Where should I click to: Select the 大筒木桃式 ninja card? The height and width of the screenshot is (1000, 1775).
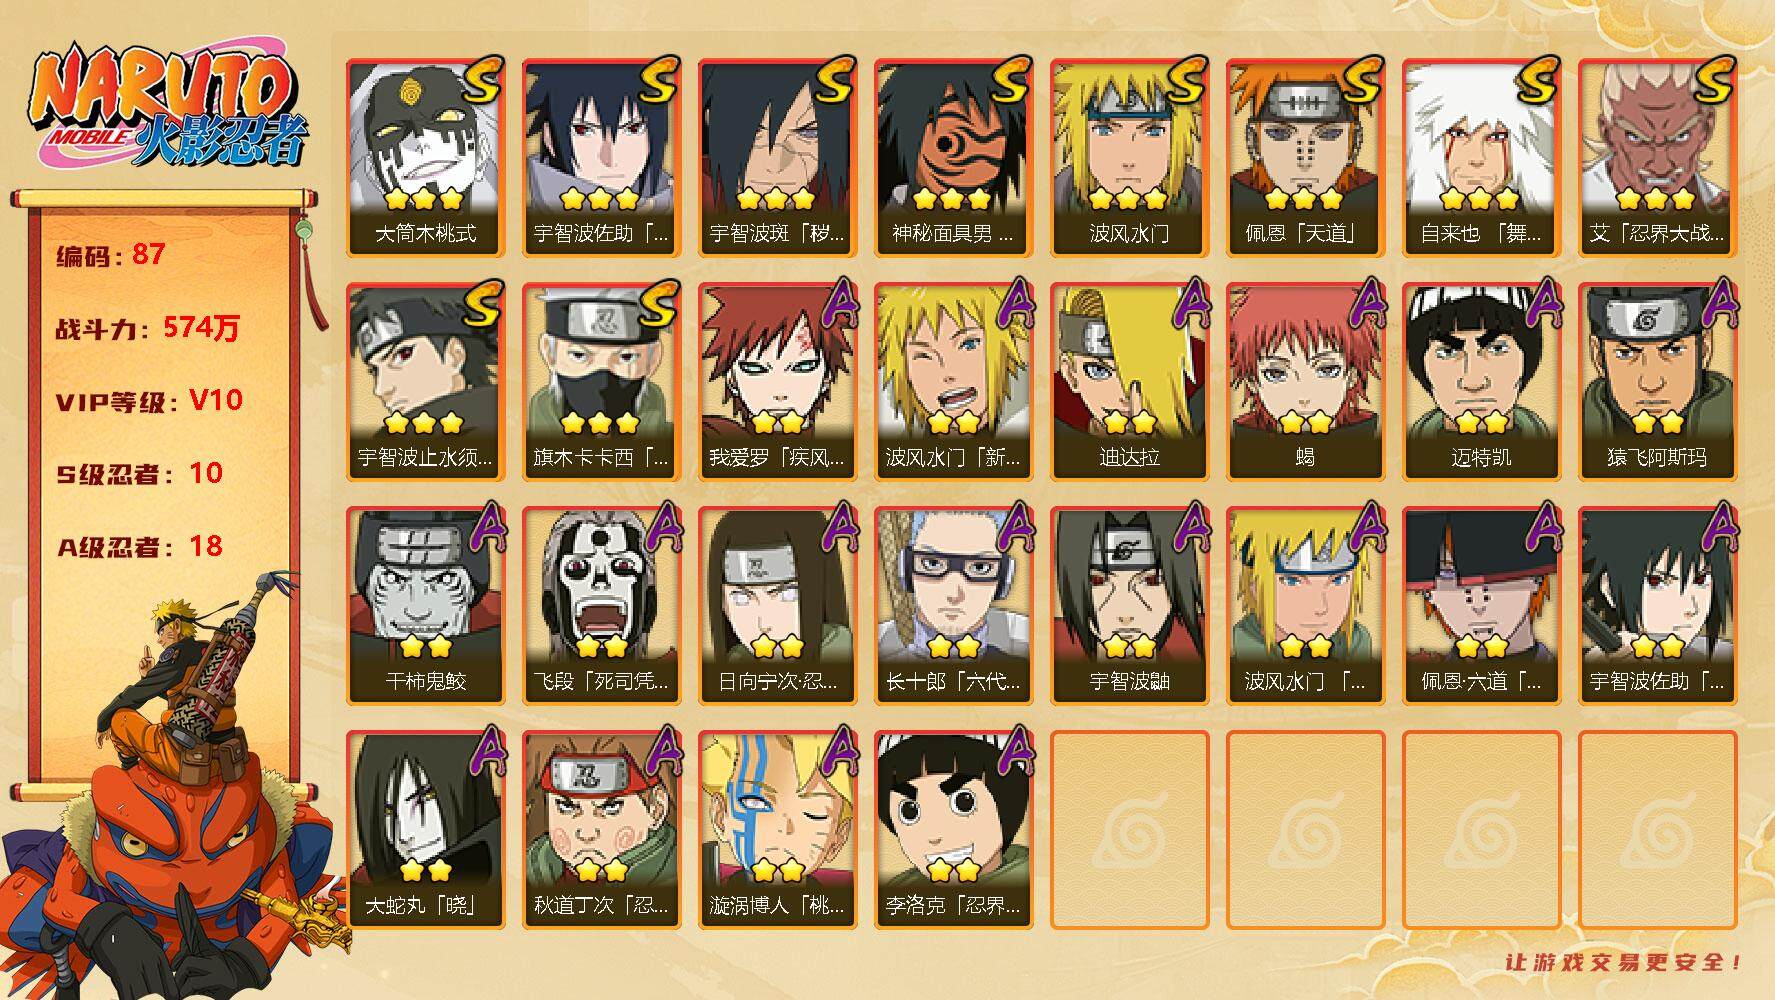425,158
